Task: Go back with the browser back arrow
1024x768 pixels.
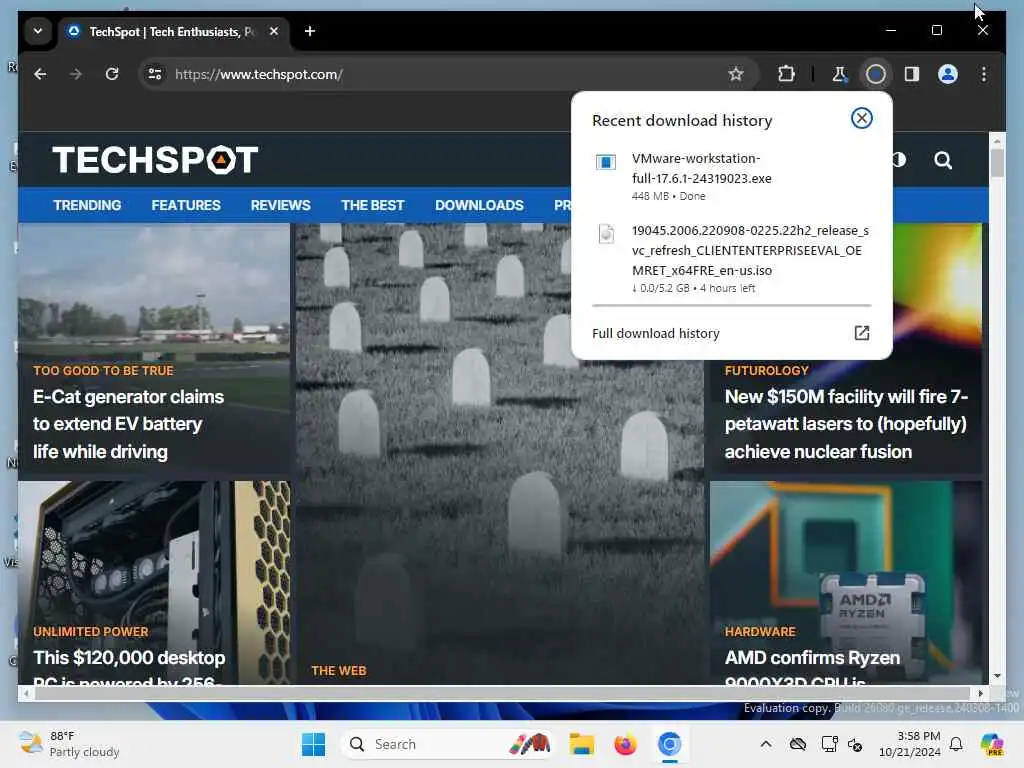Action: click(x=40, y=74)
